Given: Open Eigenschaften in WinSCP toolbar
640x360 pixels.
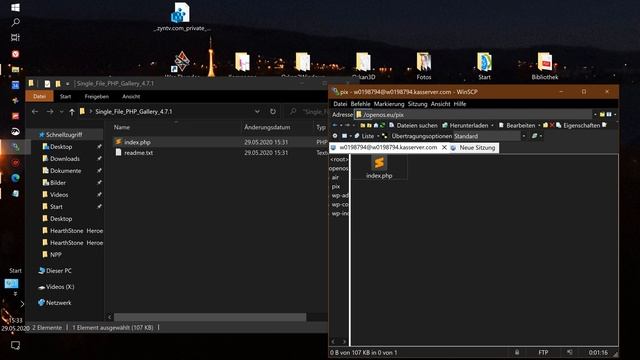Looking at the screenshot, I should tap(578, 125).
